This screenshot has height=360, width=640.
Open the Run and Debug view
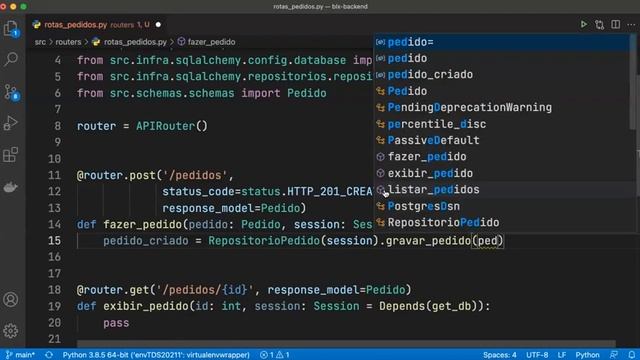coord(11,123)
